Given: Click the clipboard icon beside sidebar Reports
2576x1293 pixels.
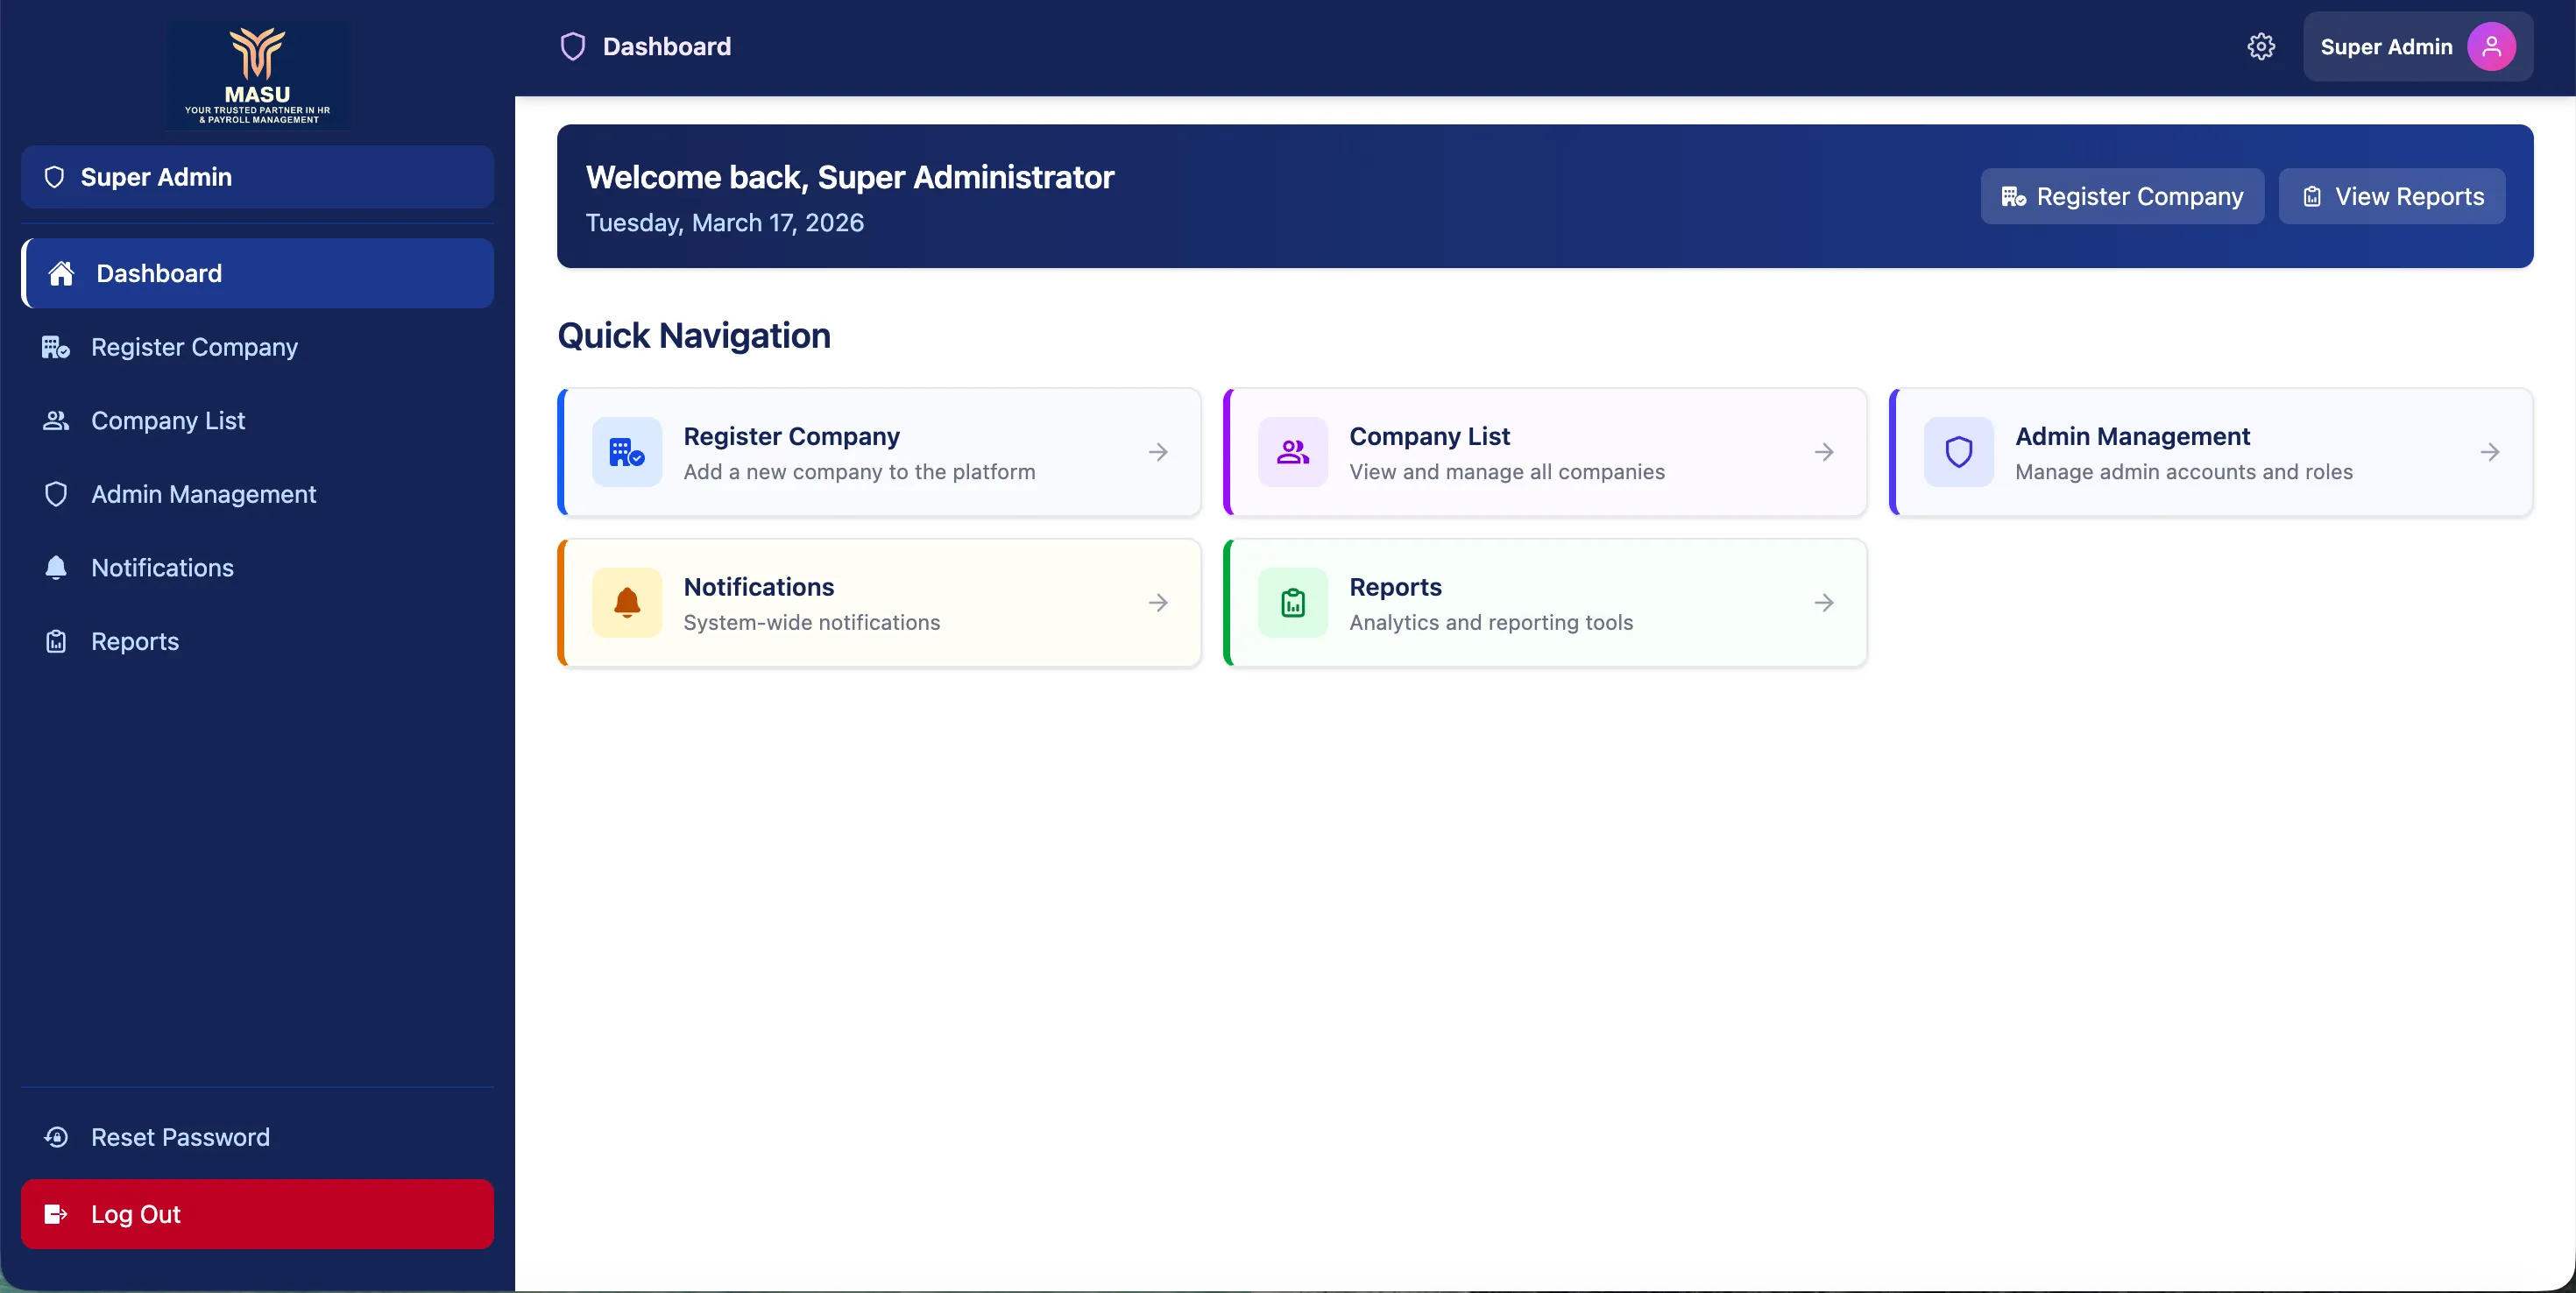Looking at the screenshot, I should pyautogui.click(x=56, y=641).
